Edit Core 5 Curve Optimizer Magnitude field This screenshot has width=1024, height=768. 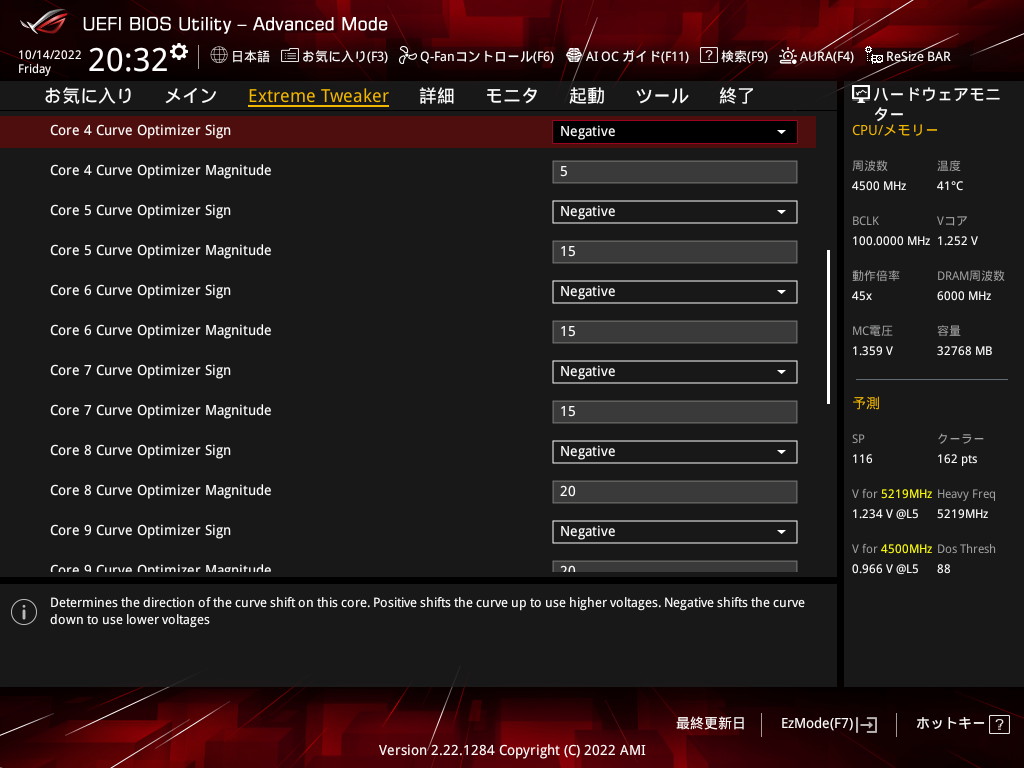click(675, 251)
